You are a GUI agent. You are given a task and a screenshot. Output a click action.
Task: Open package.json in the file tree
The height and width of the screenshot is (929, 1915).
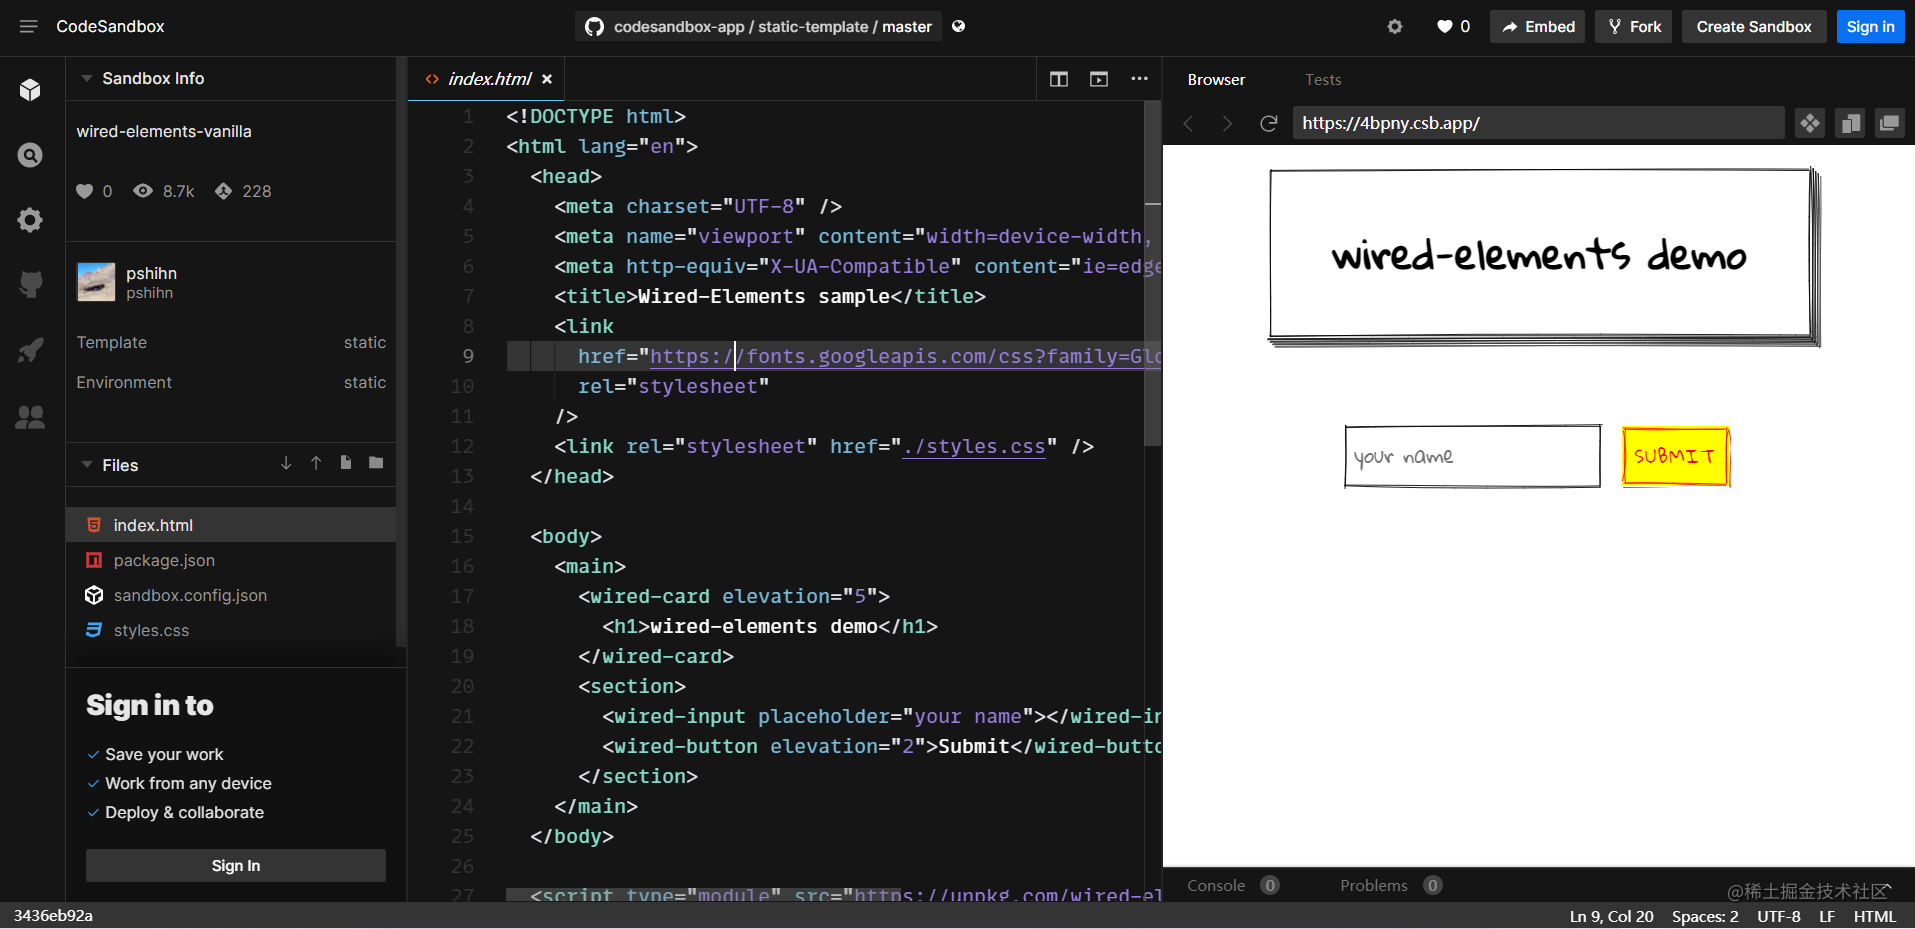click(x=231, y=560)
